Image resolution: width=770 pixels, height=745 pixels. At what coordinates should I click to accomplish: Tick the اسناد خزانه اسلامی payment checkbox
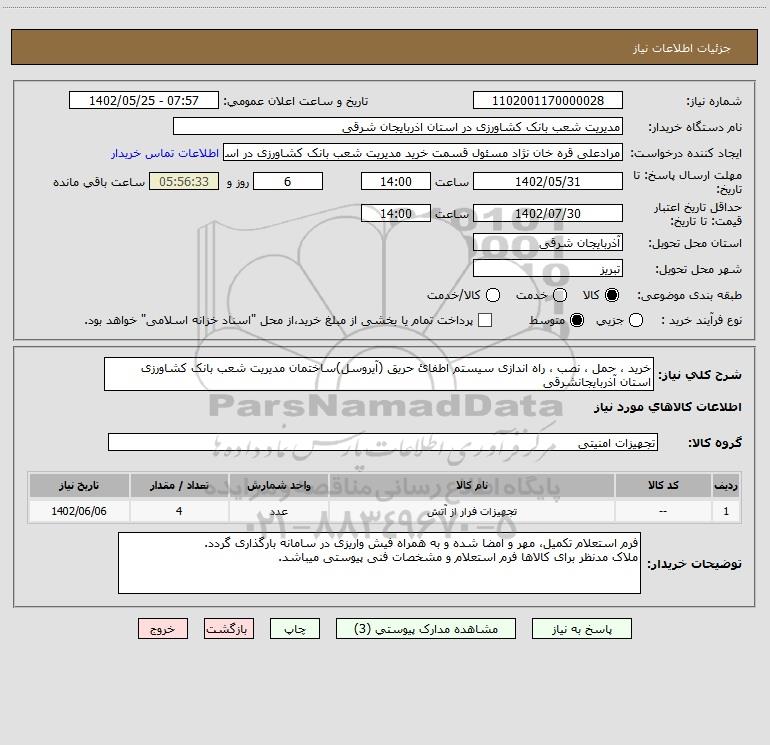[x=485, y=320]
